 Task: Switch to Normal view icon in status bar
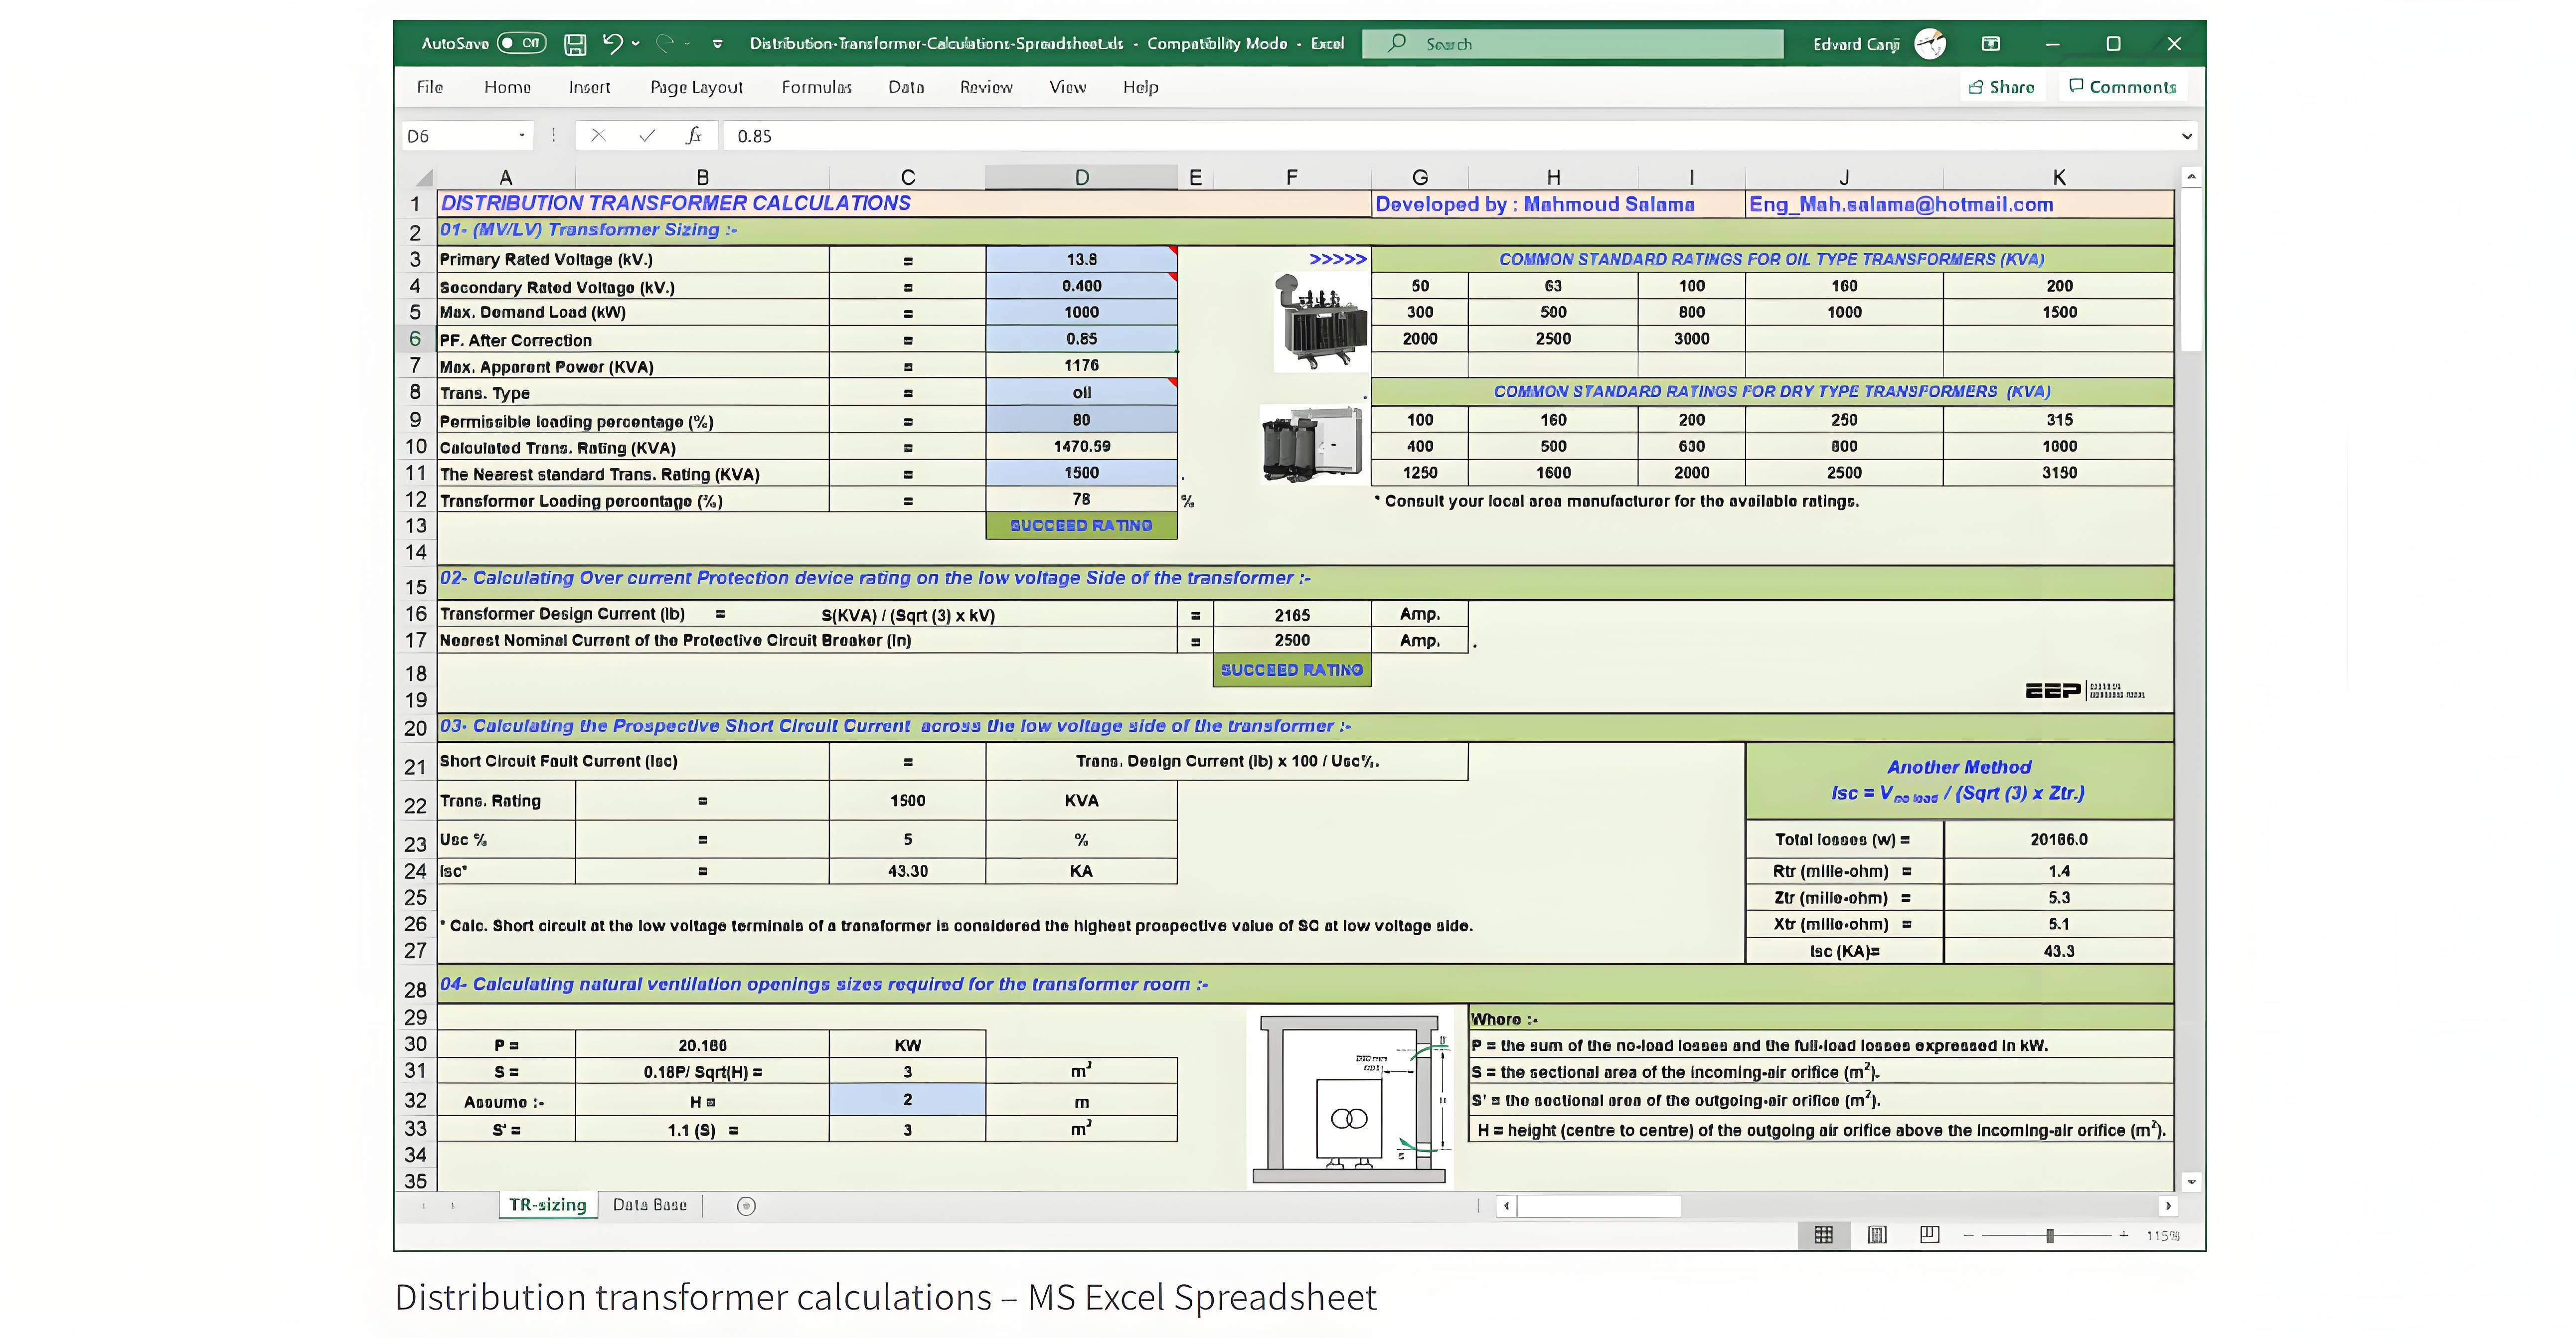[x=1823, y=1235]
